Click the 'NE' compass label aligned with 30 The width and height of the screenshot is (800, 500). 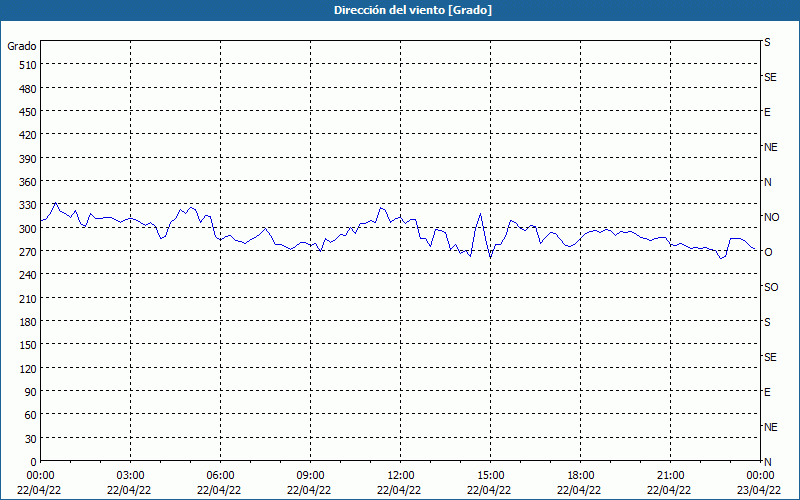coord(770,427)
